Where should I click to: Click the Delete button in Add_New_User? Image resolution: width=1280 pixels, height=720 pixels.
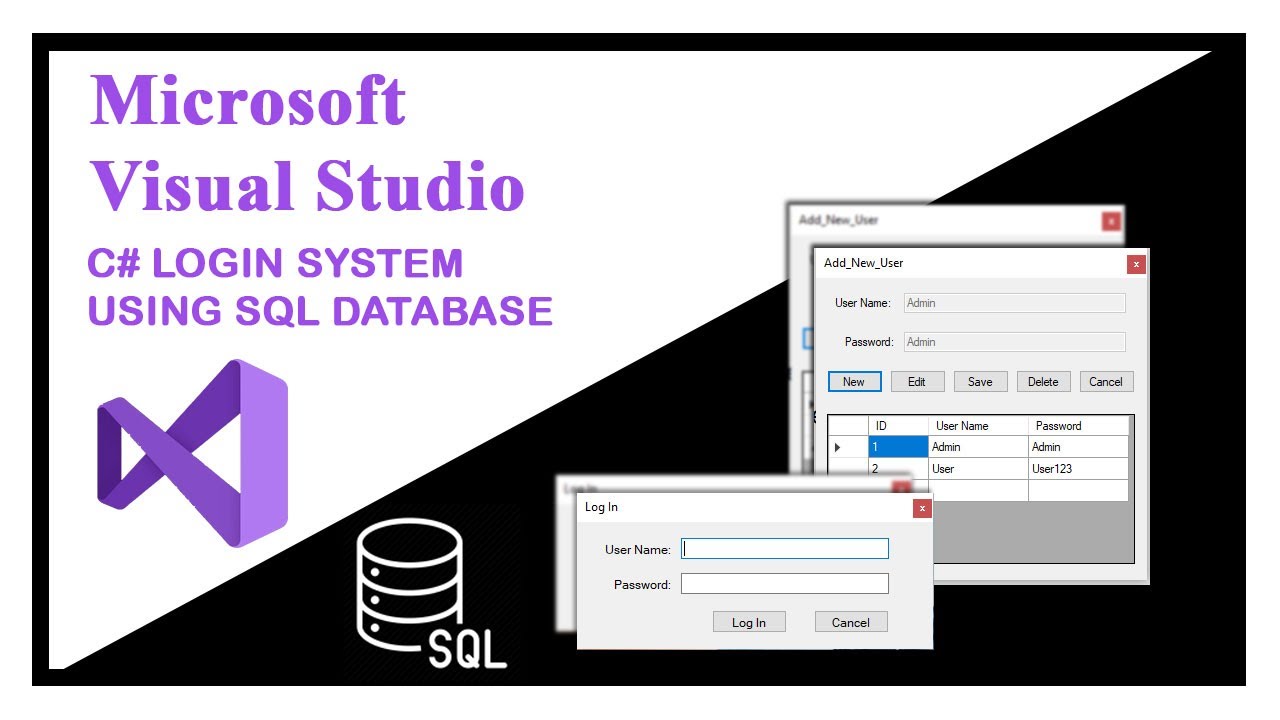click(x=1043, y=381)
